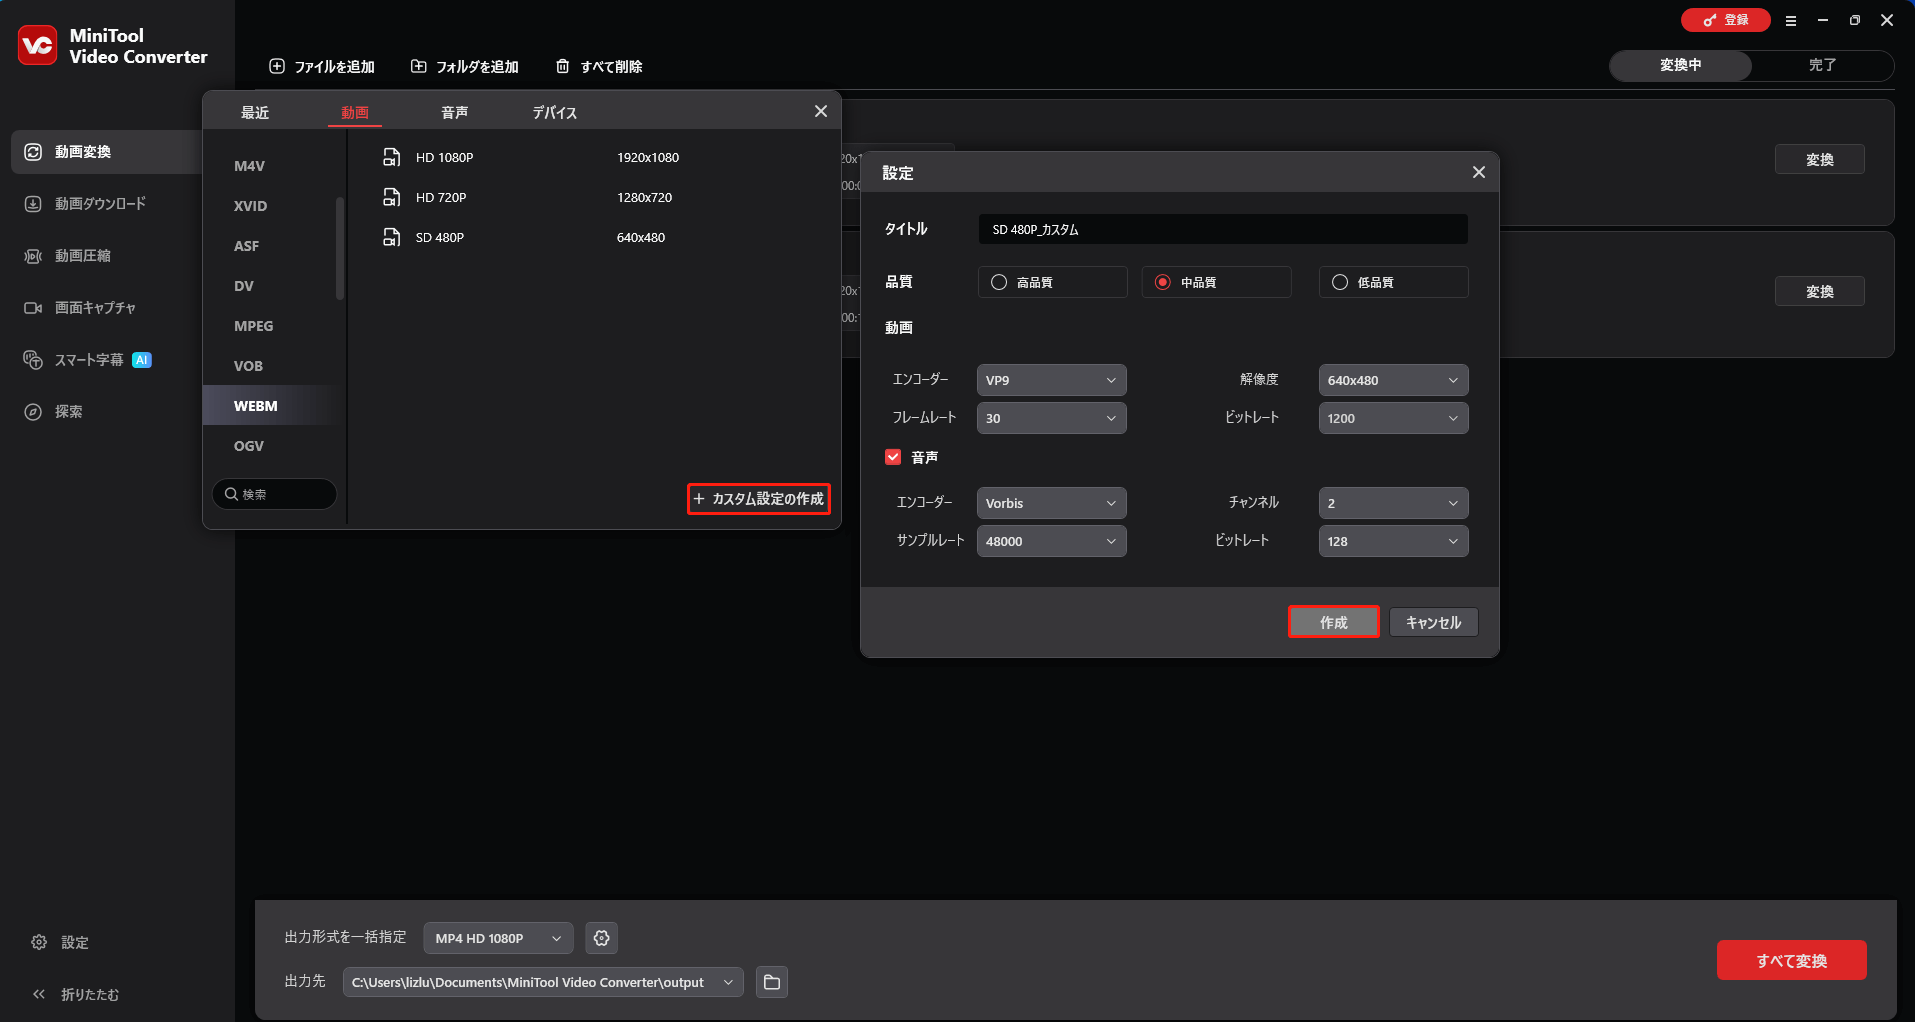Viewport: 1915px width, 1022px height.
Task: Open the MP4 HD 1080P format dropdown
Action: tap(497, 938)
